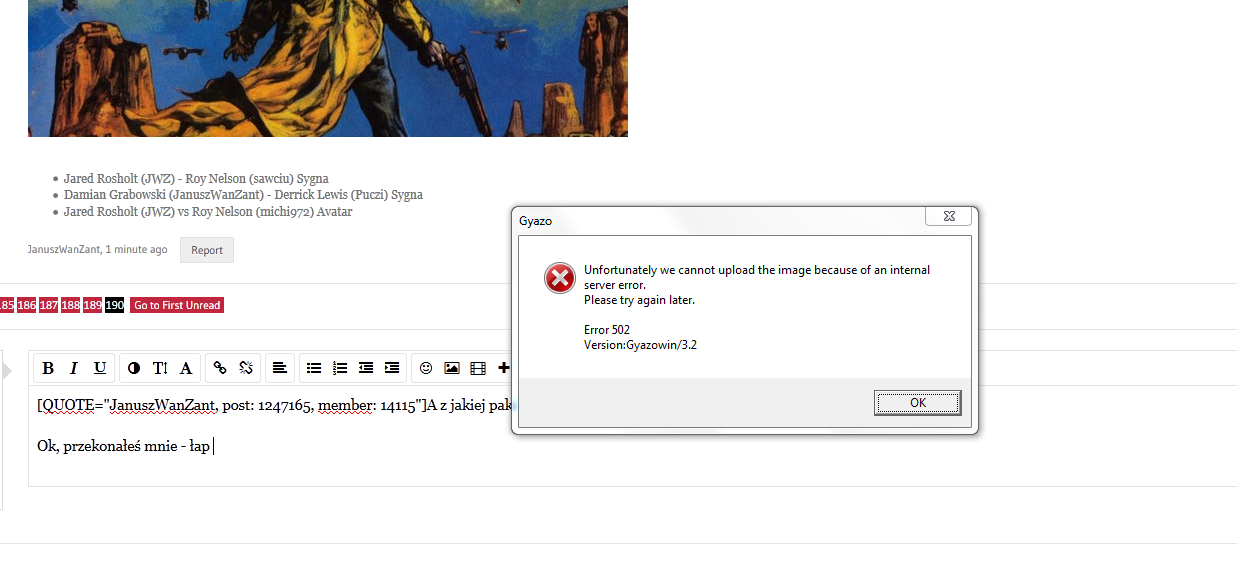
Task: Report the post by JanuszWanZant
Action: pos(207,250)
